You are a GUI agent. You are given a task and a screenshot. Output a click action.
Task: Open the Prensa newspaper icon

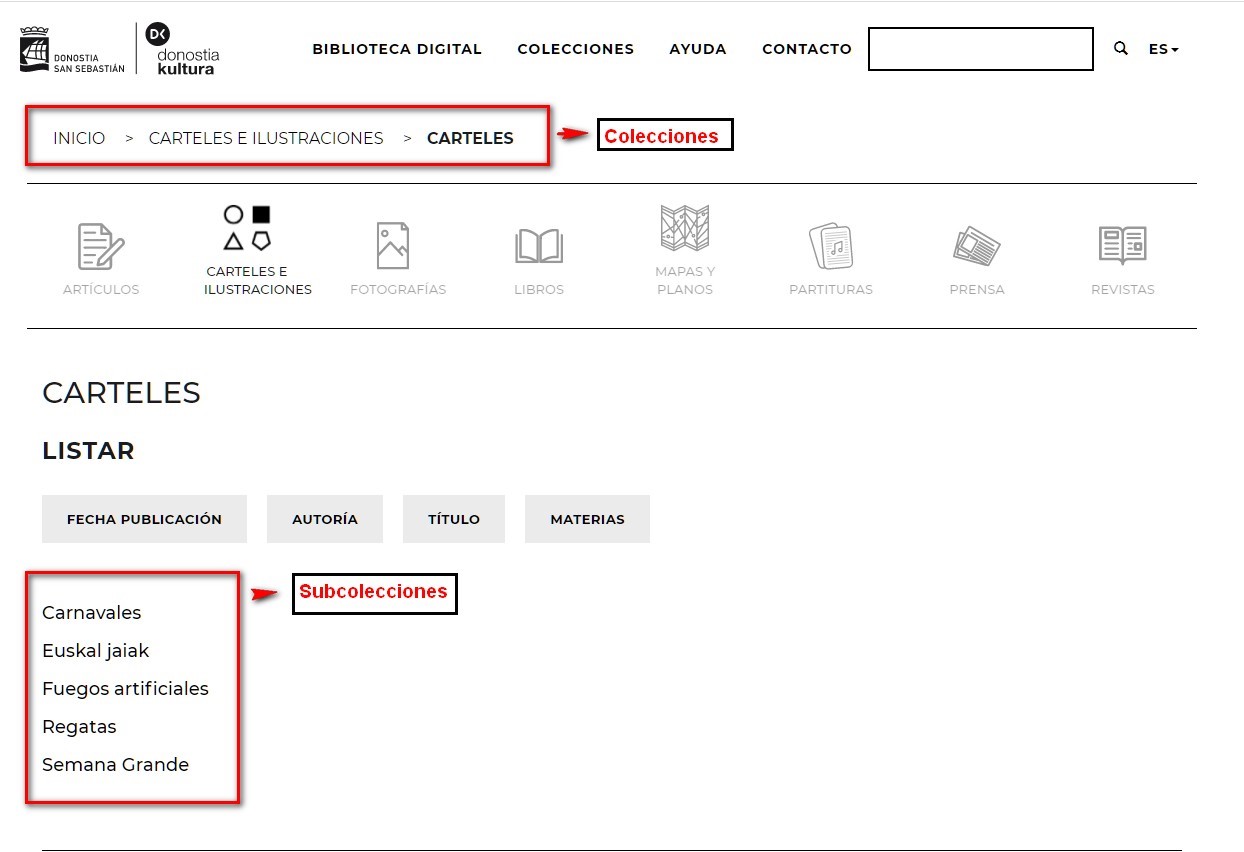[977, 246]
